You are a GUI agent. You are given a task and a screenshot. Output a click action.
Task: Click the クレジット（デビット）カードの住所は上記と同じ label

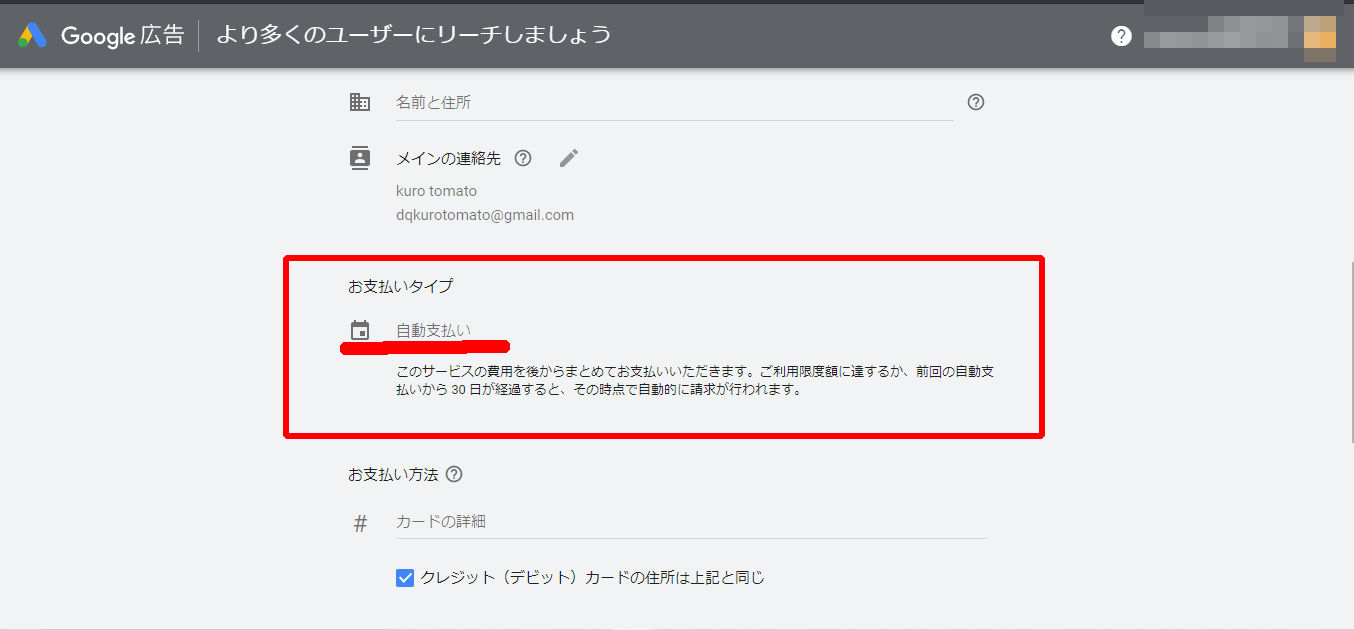pos(592,577)
